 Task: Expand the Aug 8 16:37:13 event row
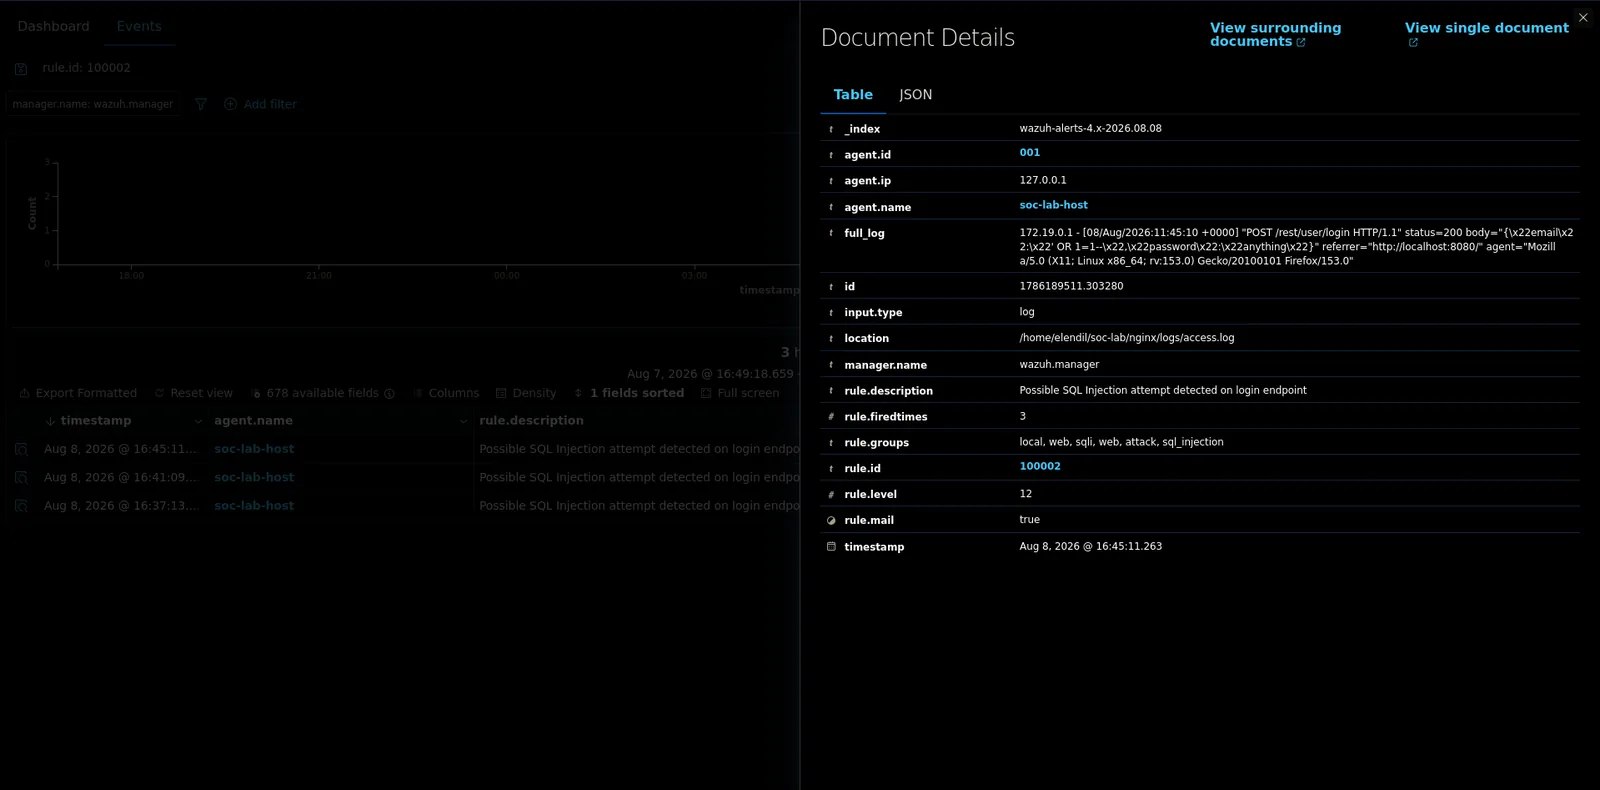(x=21, y=506)
